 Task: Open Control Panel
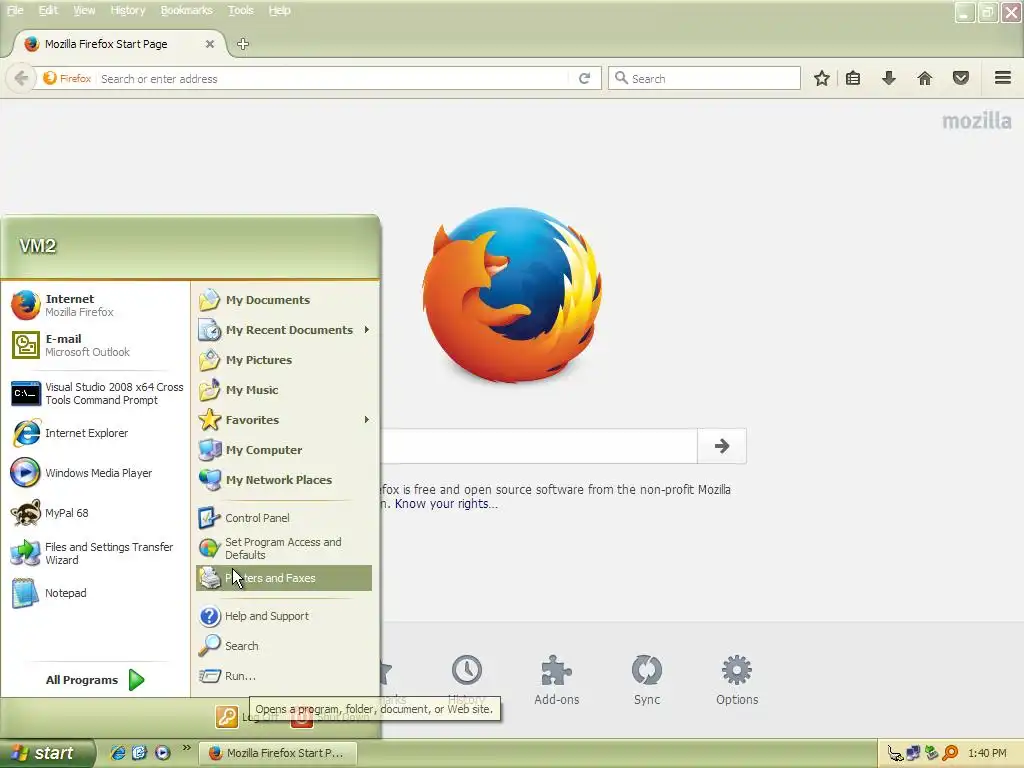(284, 518)
